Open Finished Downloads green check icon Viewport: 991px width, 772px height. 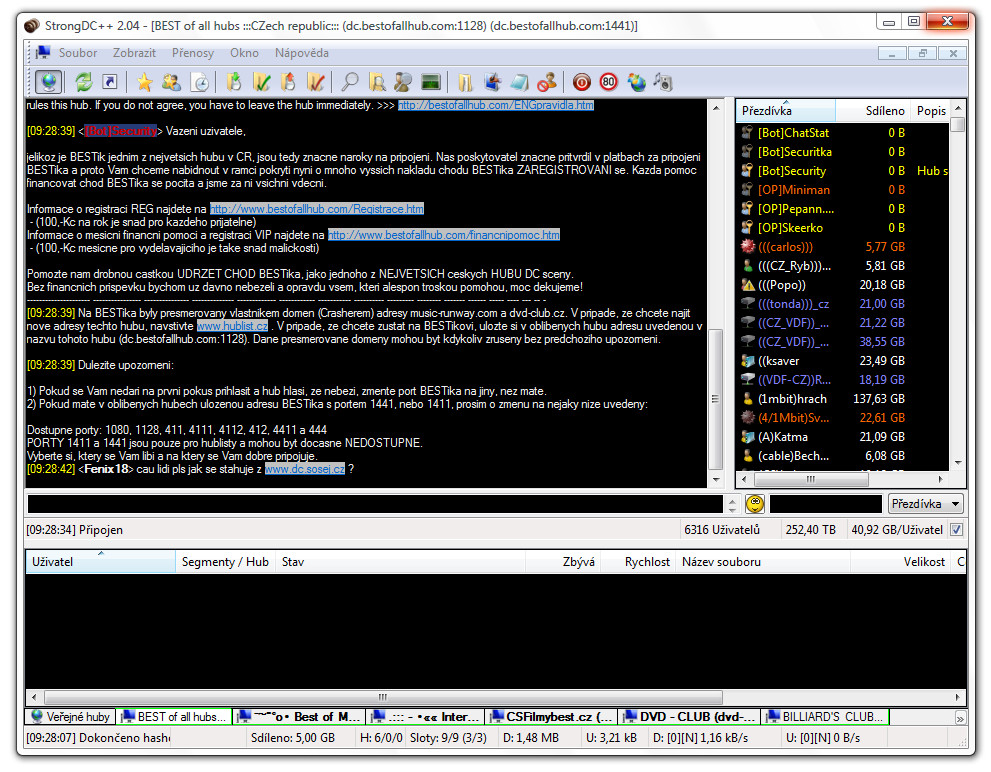261,82
